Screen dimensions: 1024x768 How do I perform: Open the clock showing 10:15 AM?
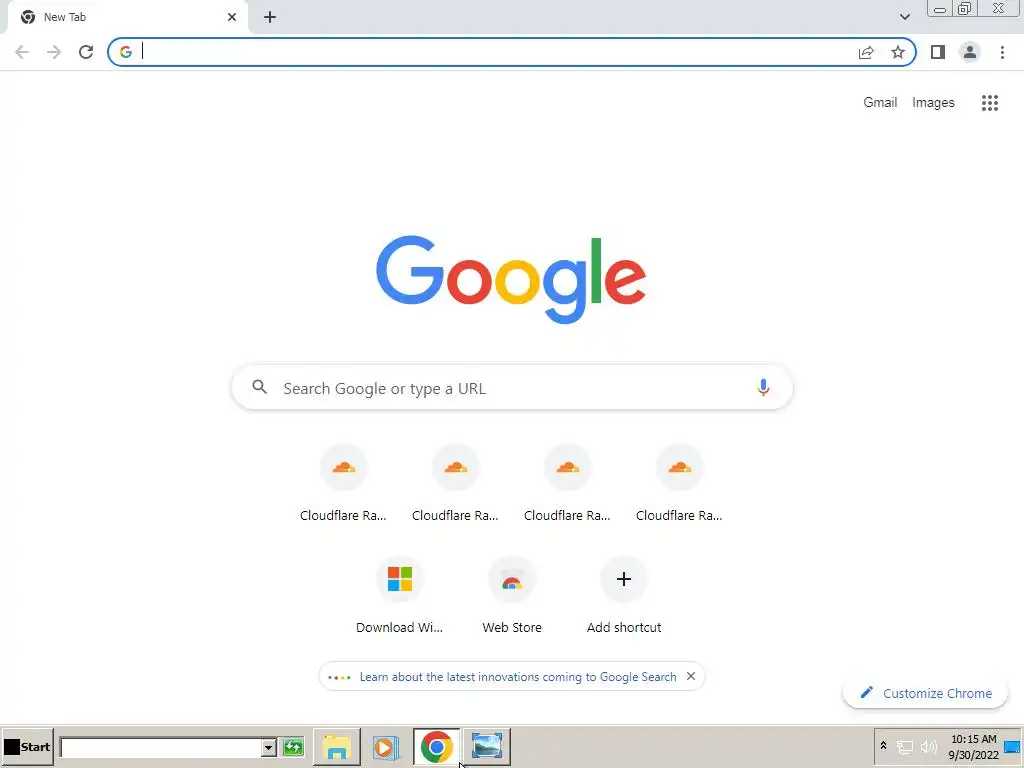tap(974, 747)
